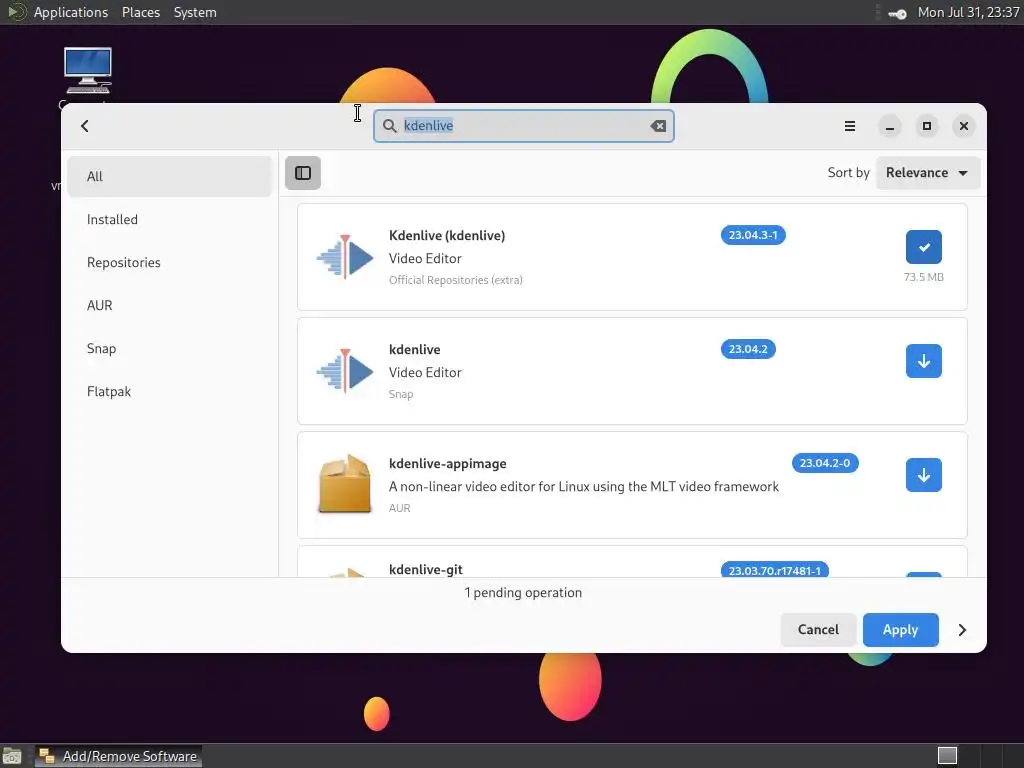
Task: Open Kdenlive (kdenlive) package title
Action: 447,236
